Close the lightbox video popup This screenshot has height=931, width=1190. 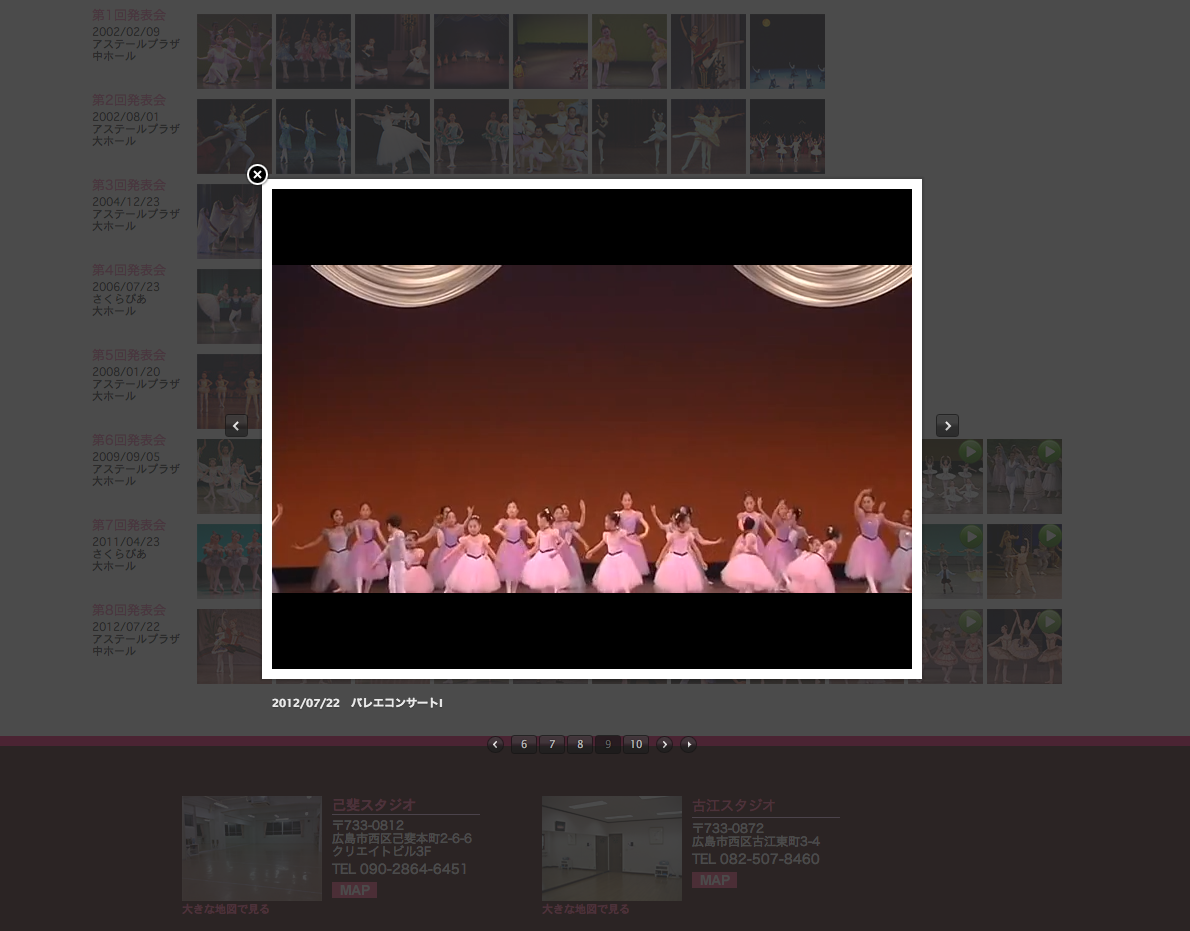coord(257,175)
